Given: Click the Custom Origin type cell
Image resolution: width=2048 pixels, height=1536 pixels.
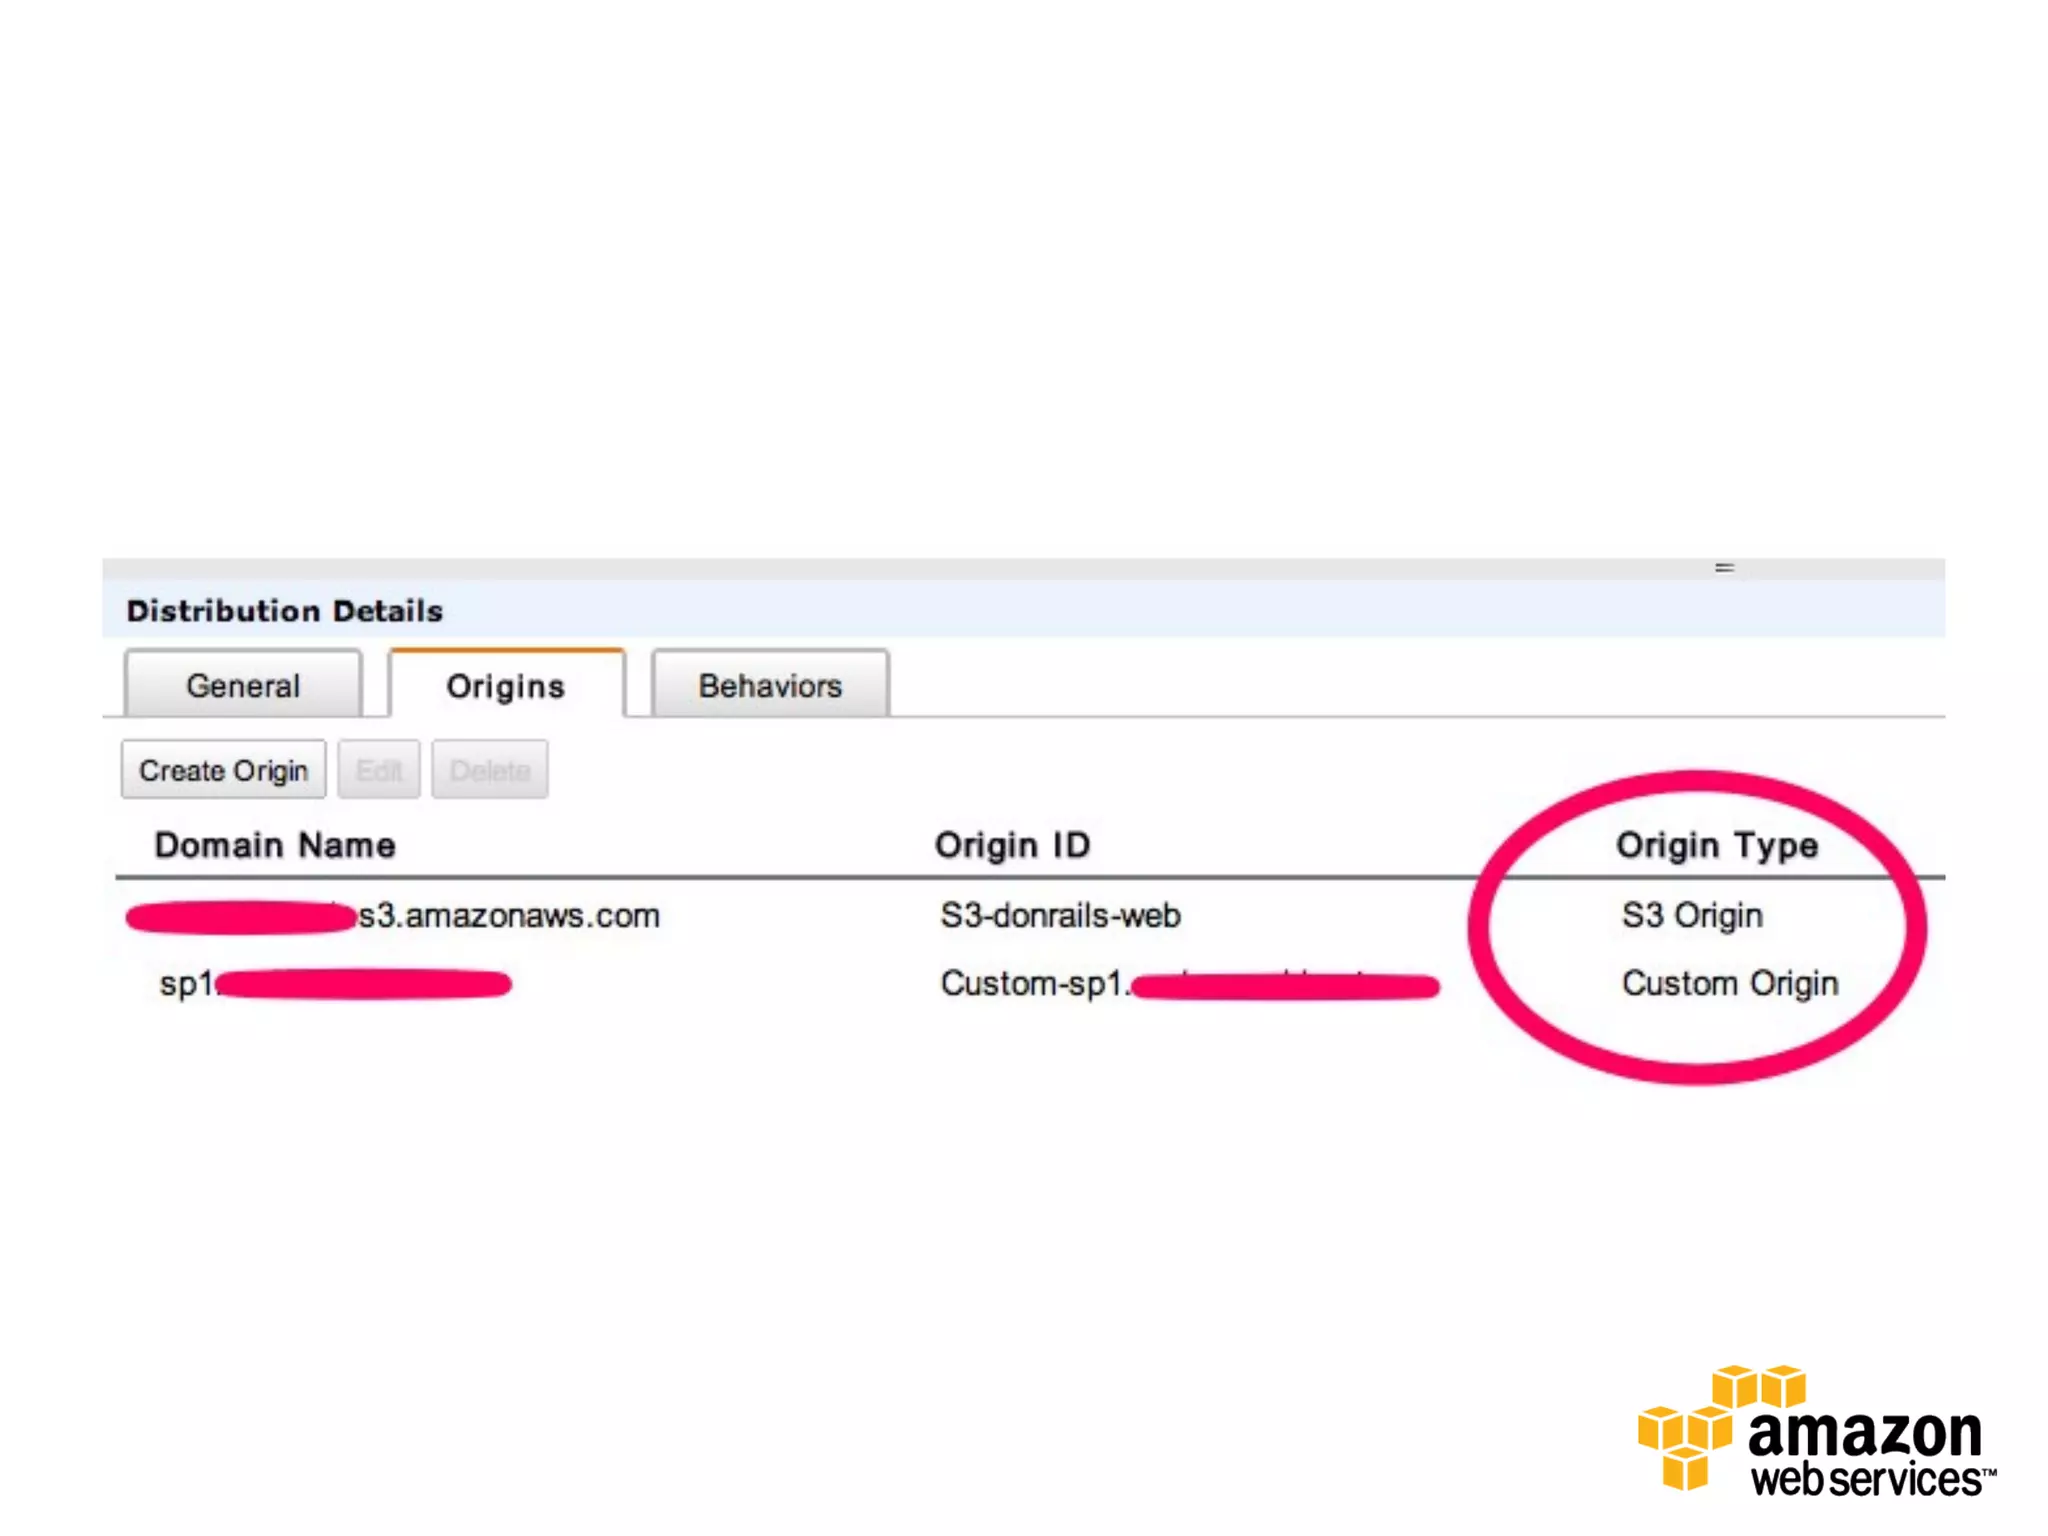Looking at the screenshot, I should [1729, 983].
